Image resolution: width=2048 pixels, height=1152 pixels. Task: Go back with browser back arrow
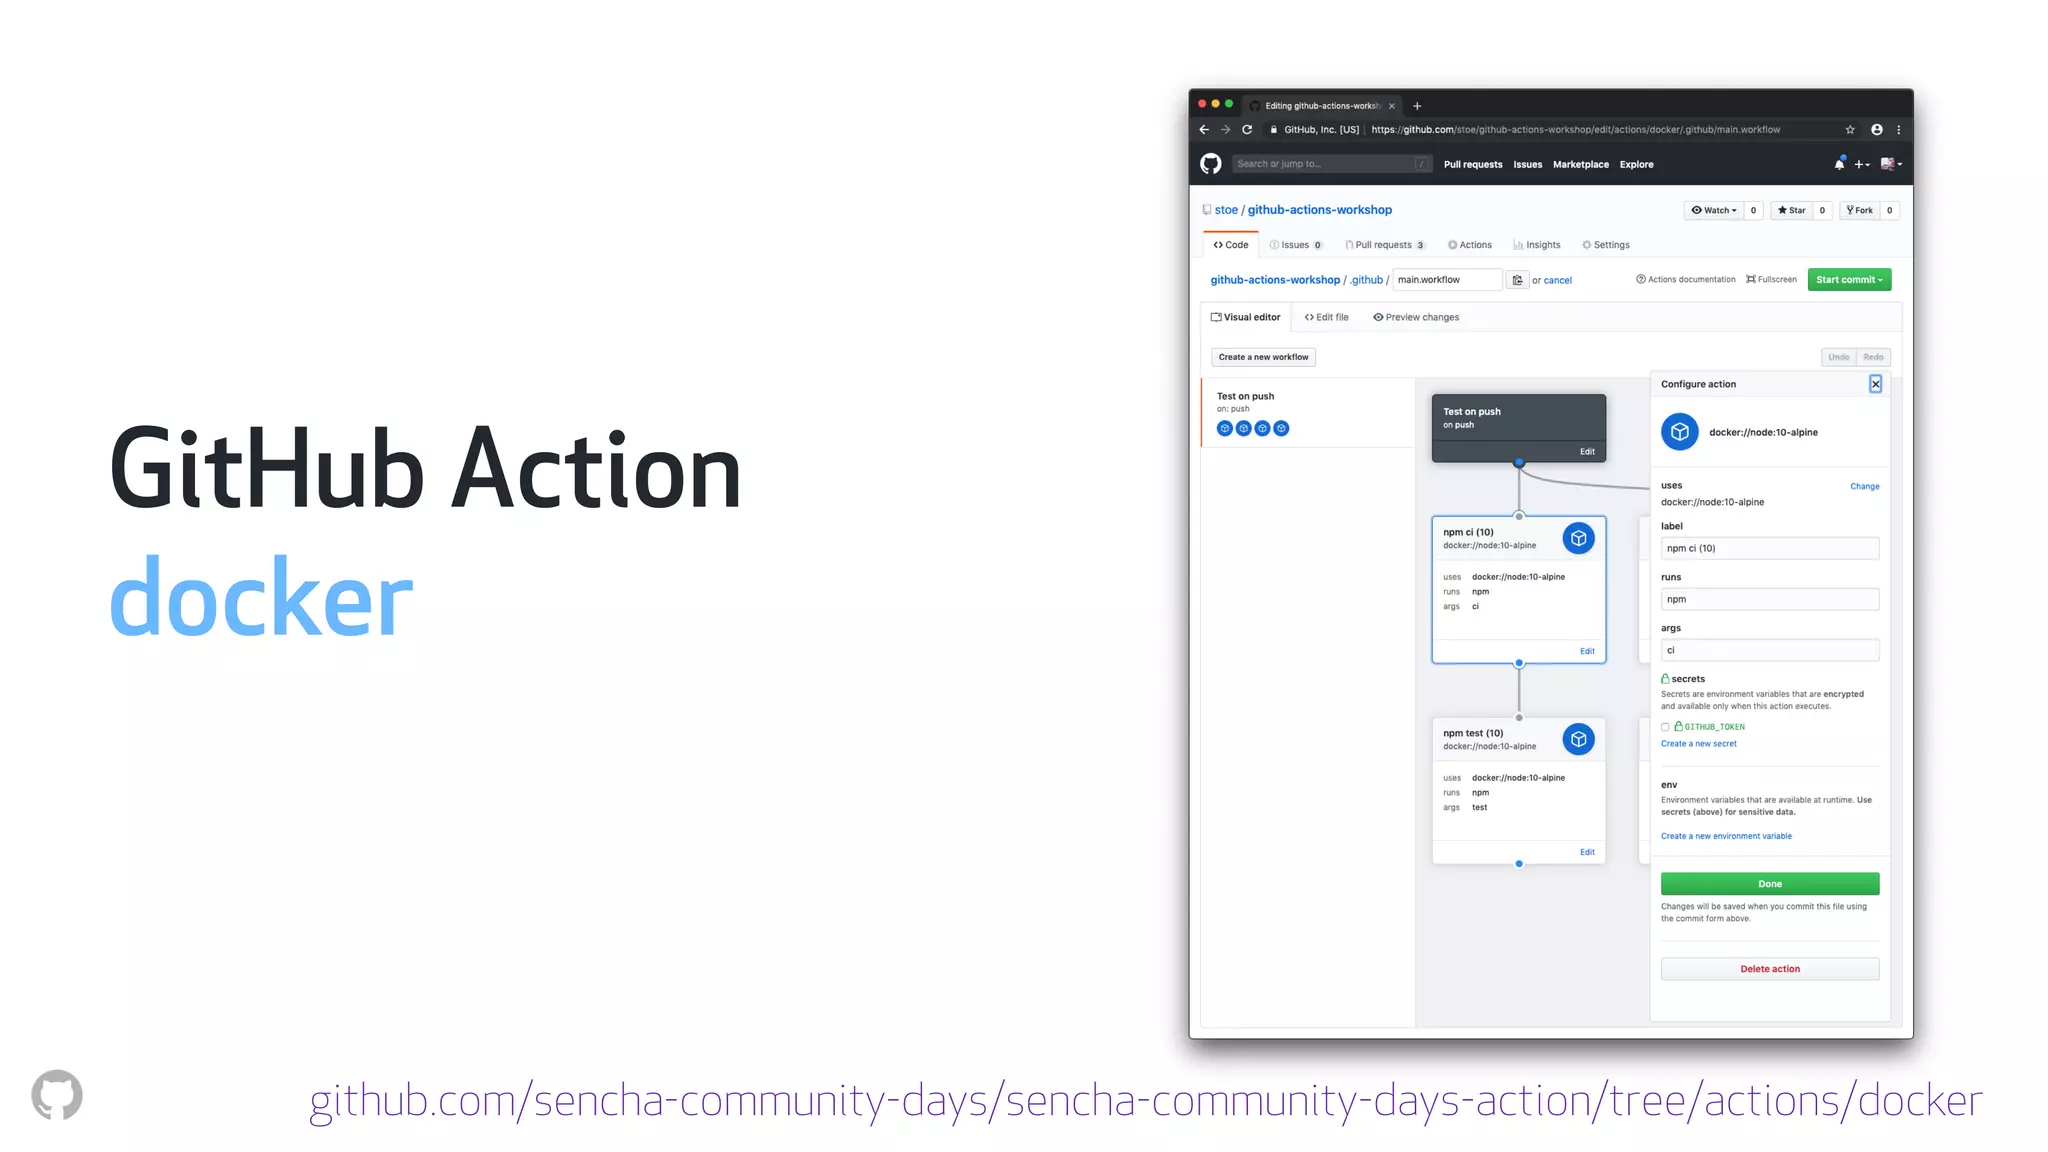pyautogui.click(x=1204, y=129)
